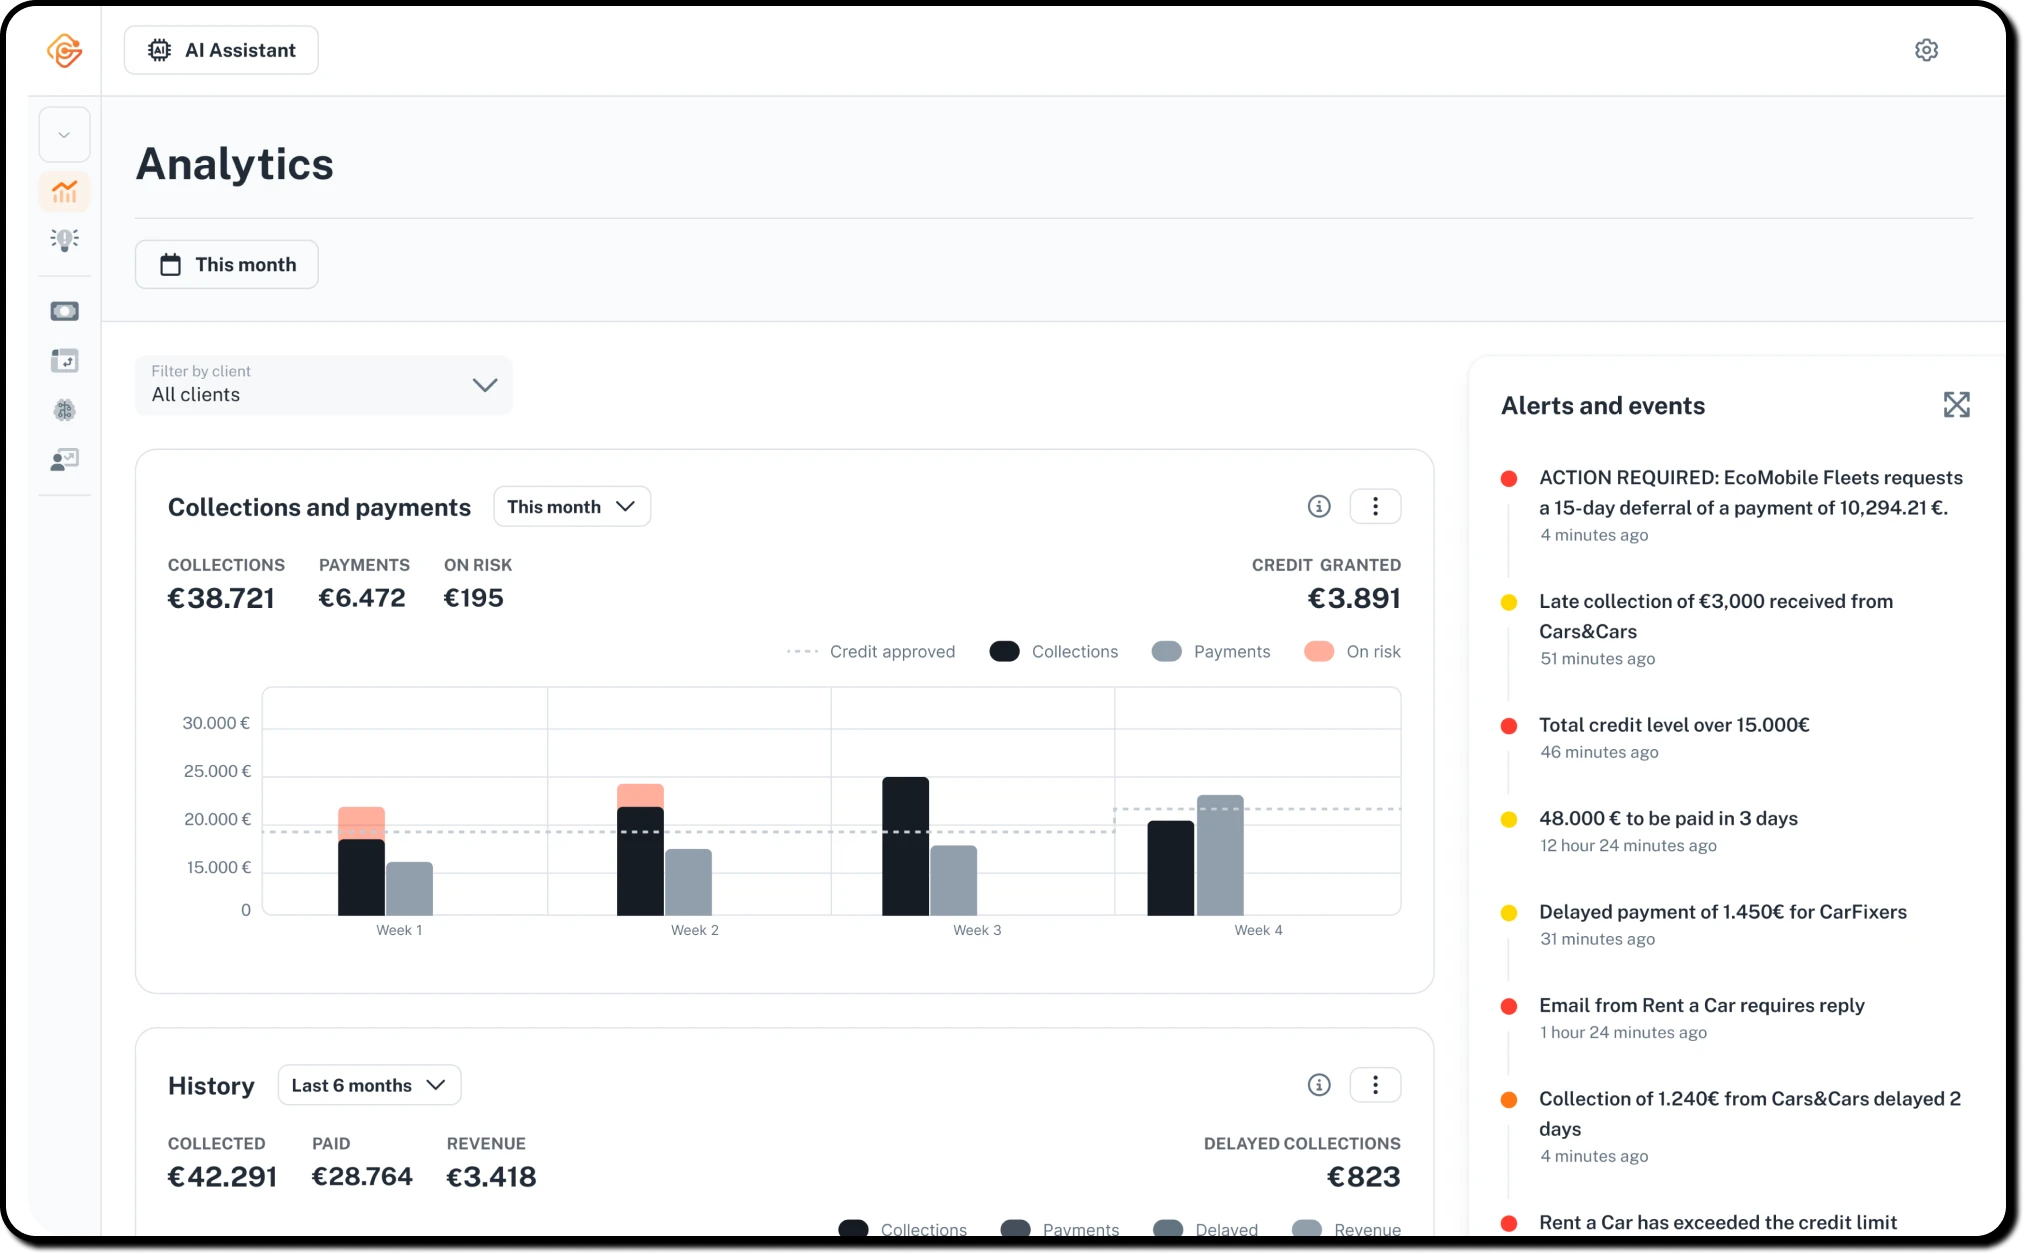
Task: Open Collections and payments period dropdown
Action: click(572, 506)
